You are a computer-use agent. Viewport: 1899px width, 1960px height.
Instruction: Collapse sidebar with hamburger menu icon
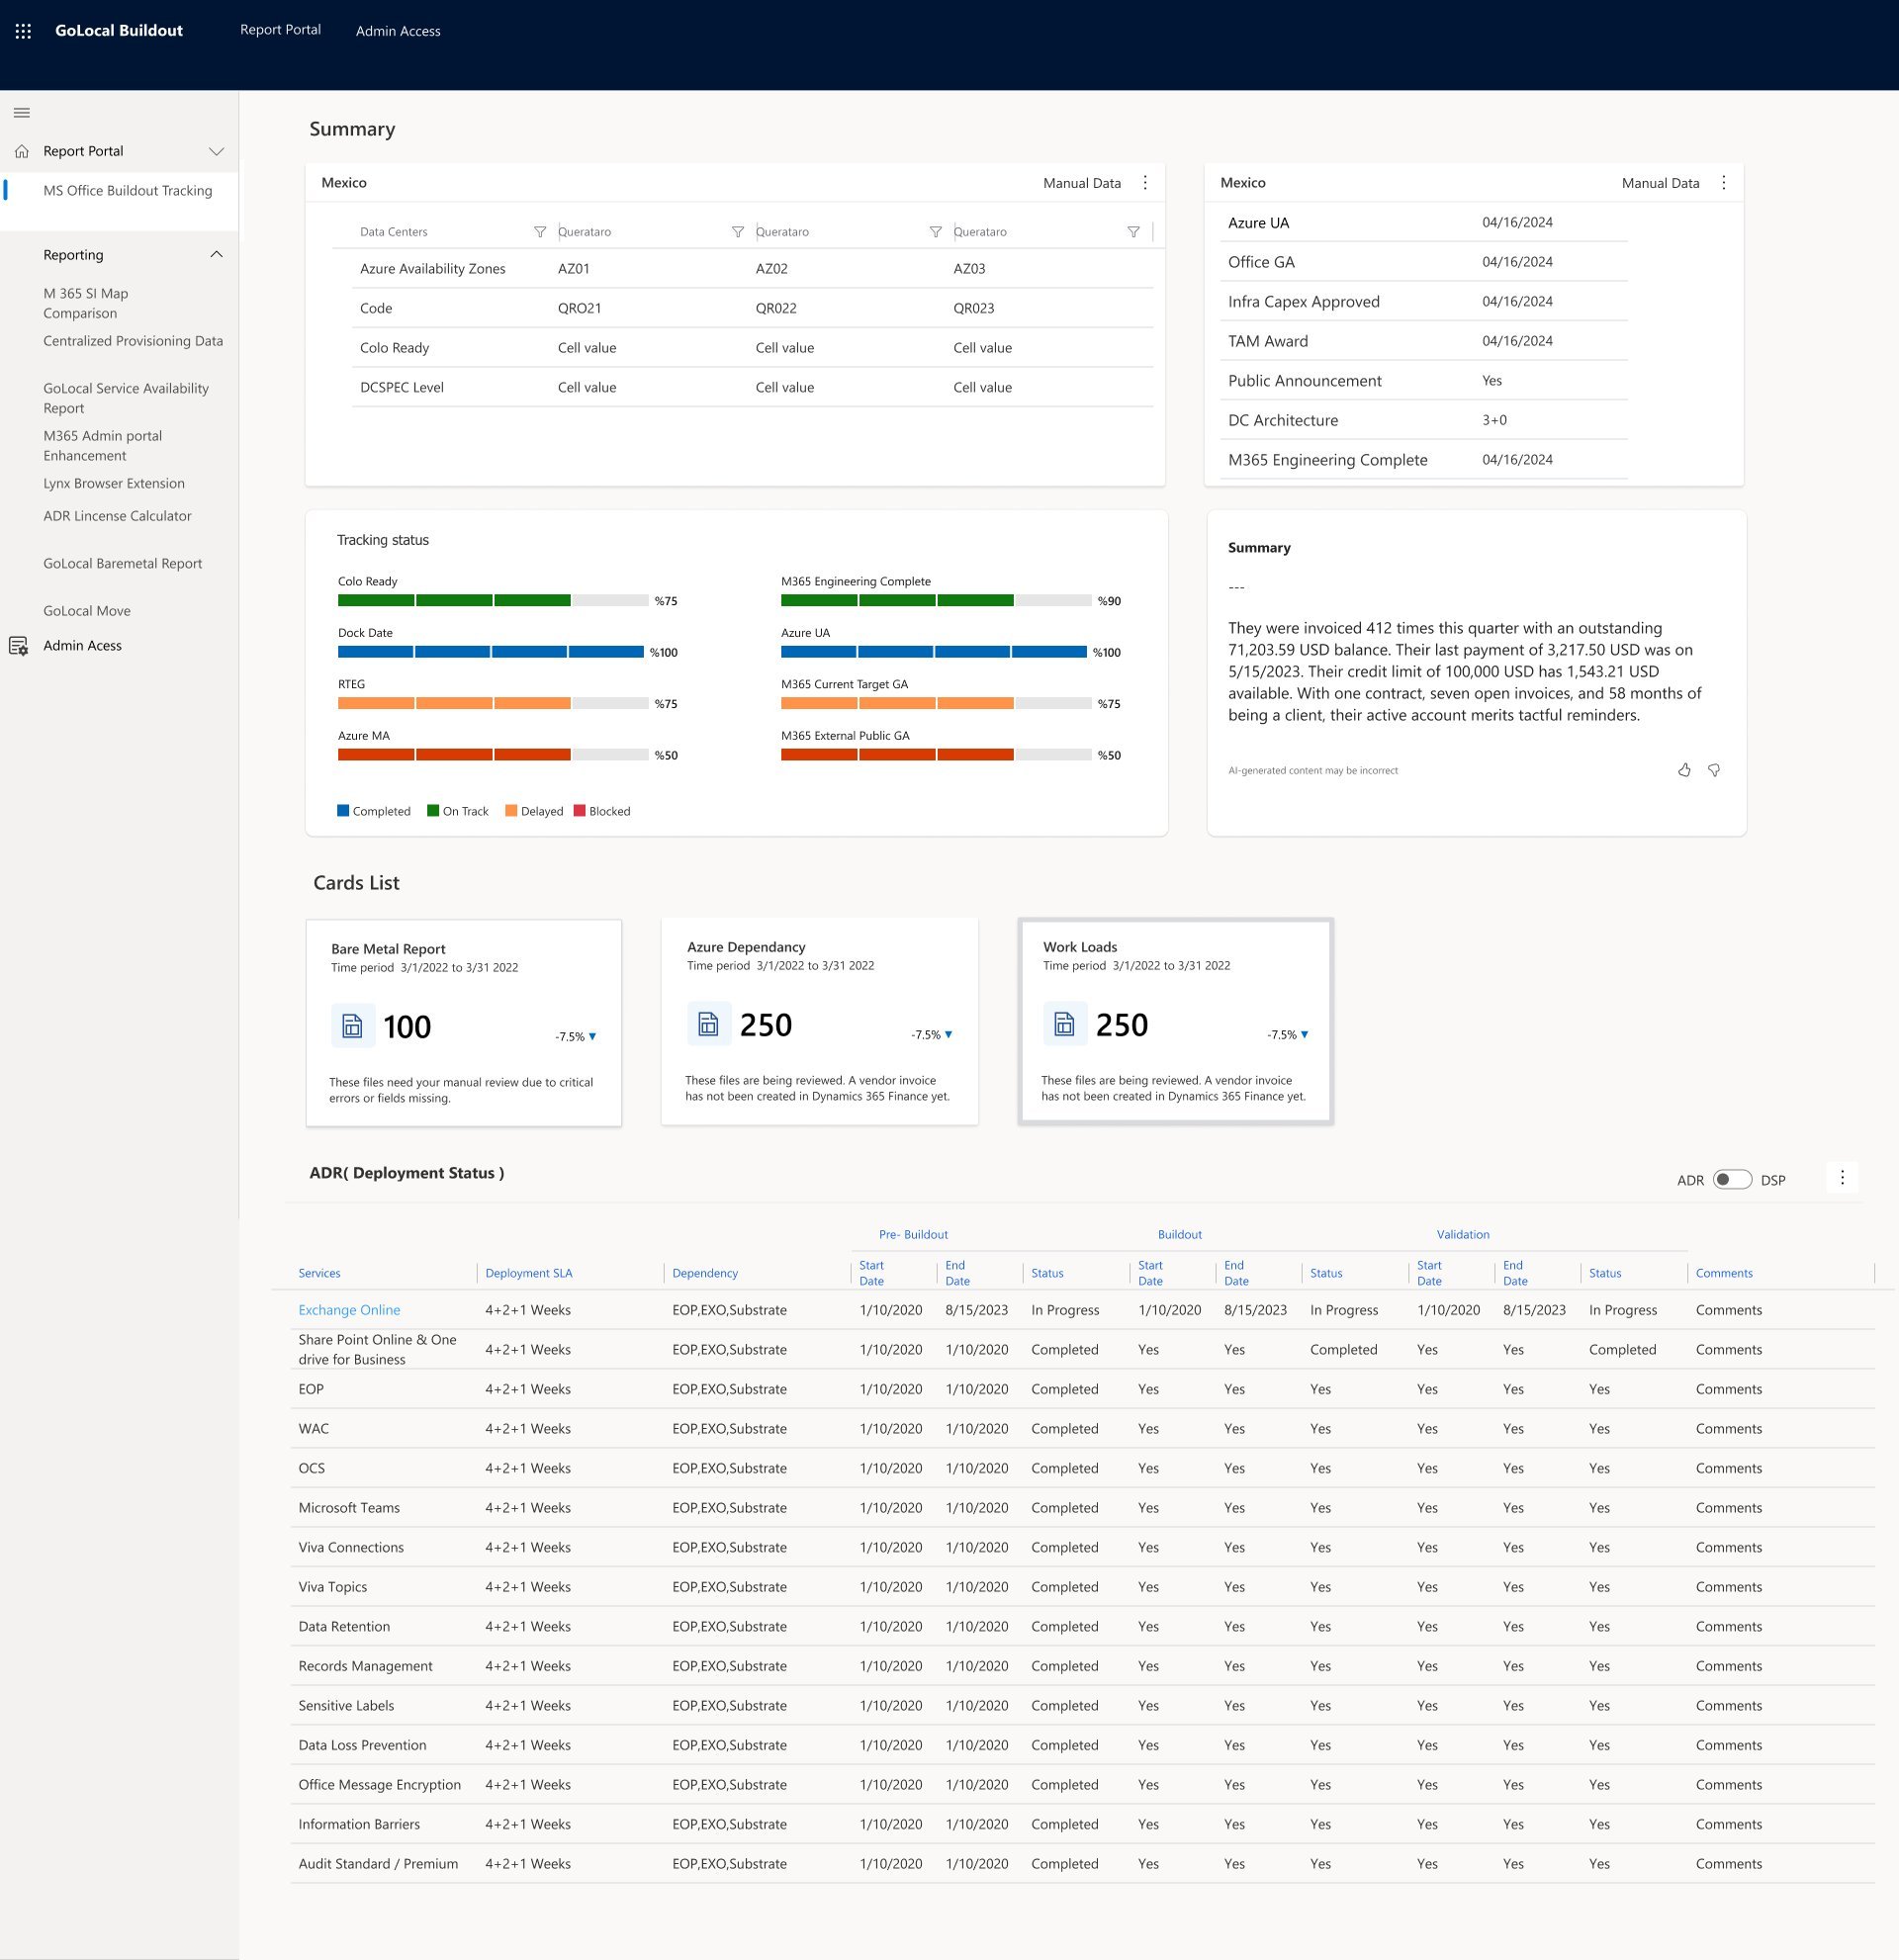pos(22,113)
